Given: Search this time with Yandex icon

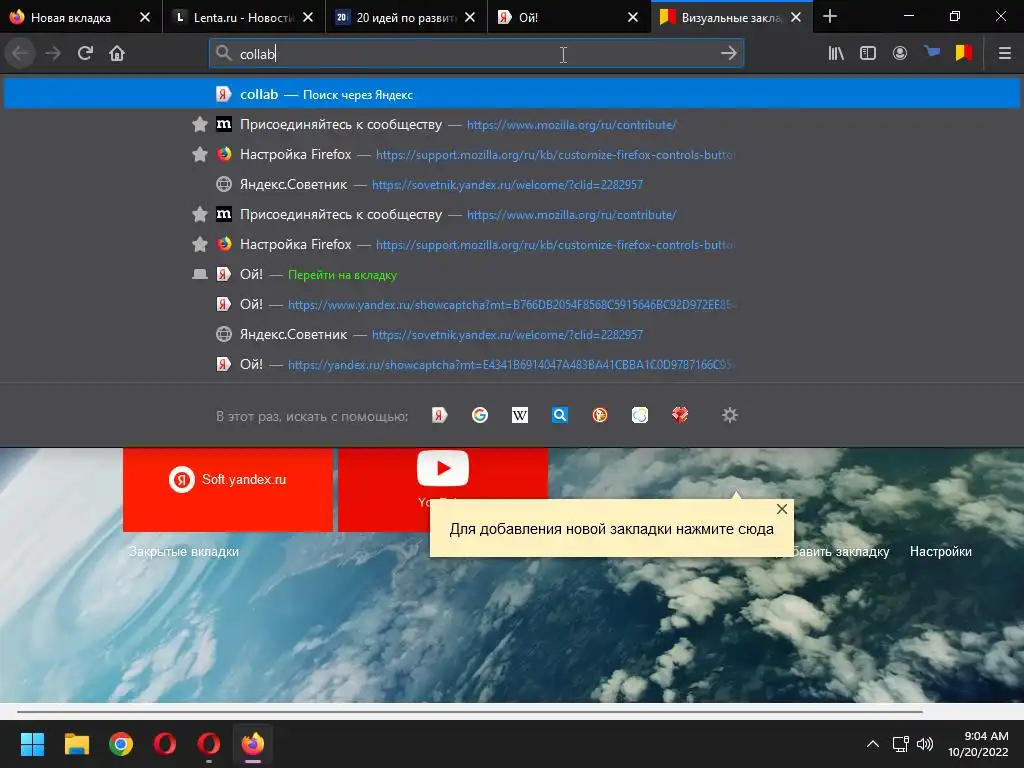Looking at the screenshot, I should [x=440, y=415].
